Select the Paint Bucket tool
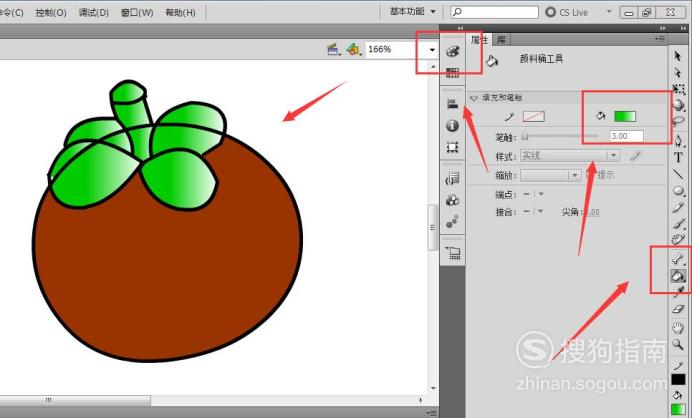 [x=677, y=276]
